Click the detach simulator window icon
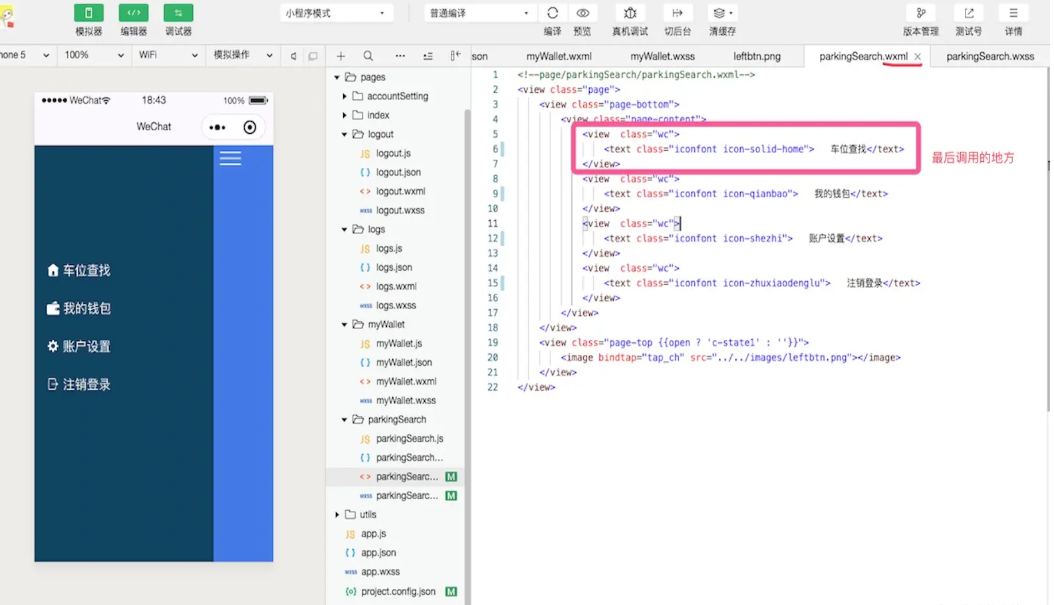Image resolution: width=1054 pixels, height=605 pixels. pos(313,56)
